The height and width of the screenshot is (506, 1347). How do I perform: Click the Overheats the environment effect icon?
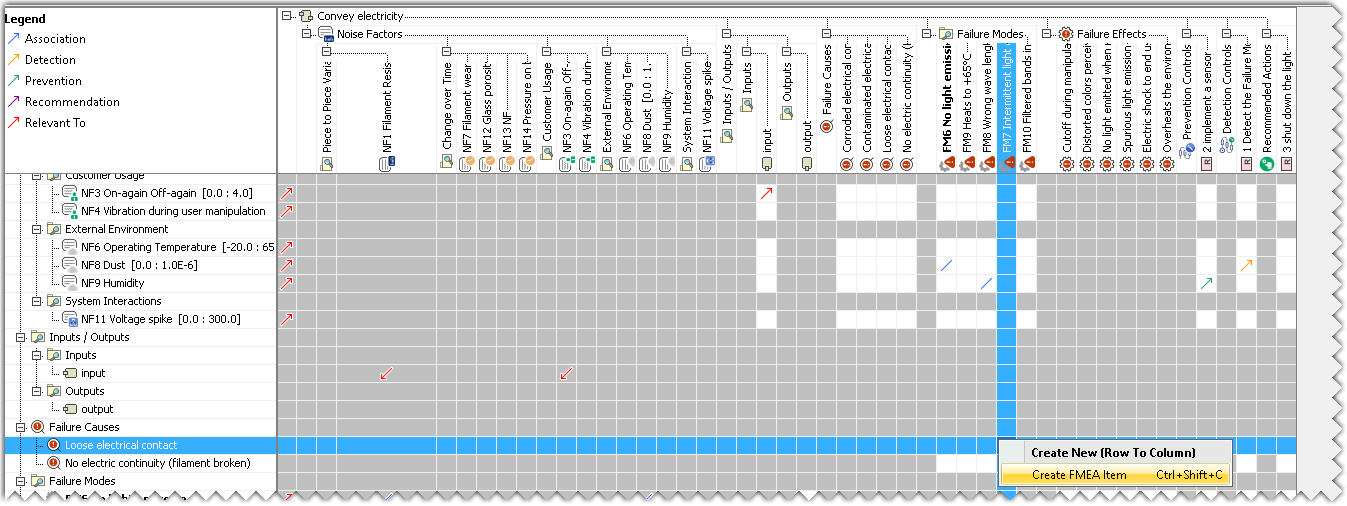[x=1166, y=163]
